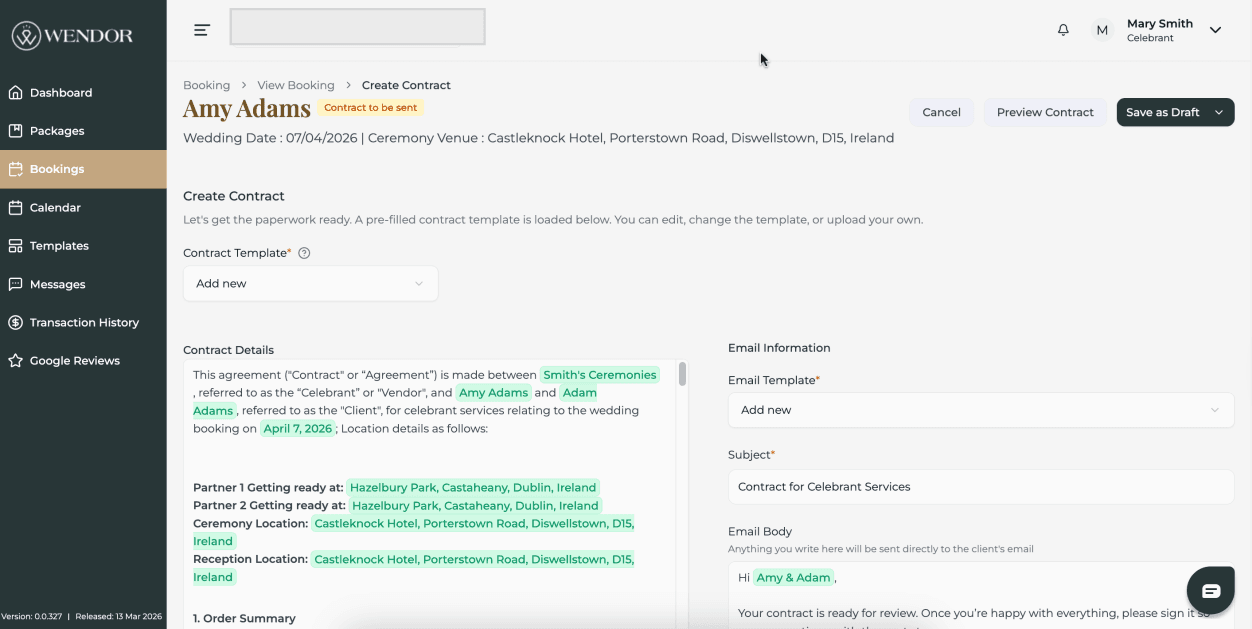This screenshot has width=1252, height=629.
Task: Expand Mary Smith's profile menu
Action: pyautogui.click(x=1216, y=30)
